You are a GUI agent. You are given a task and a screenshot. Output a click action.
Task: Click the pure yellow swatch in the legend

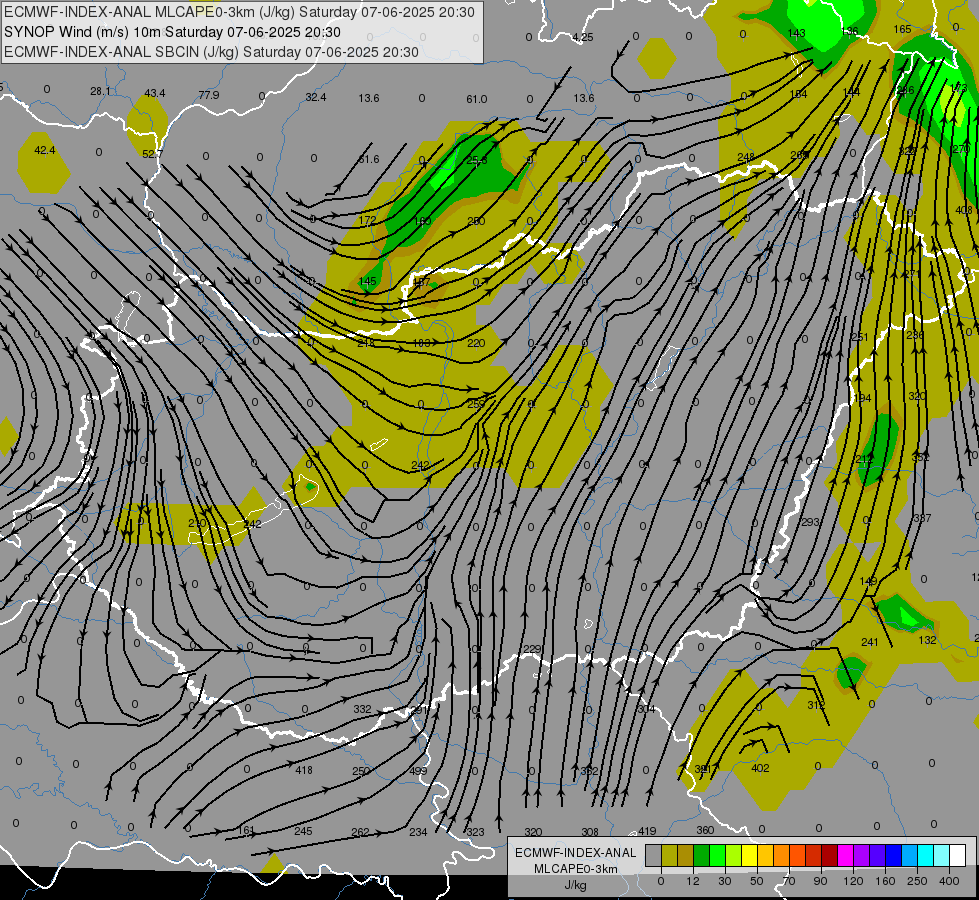(x=749, y=855)
